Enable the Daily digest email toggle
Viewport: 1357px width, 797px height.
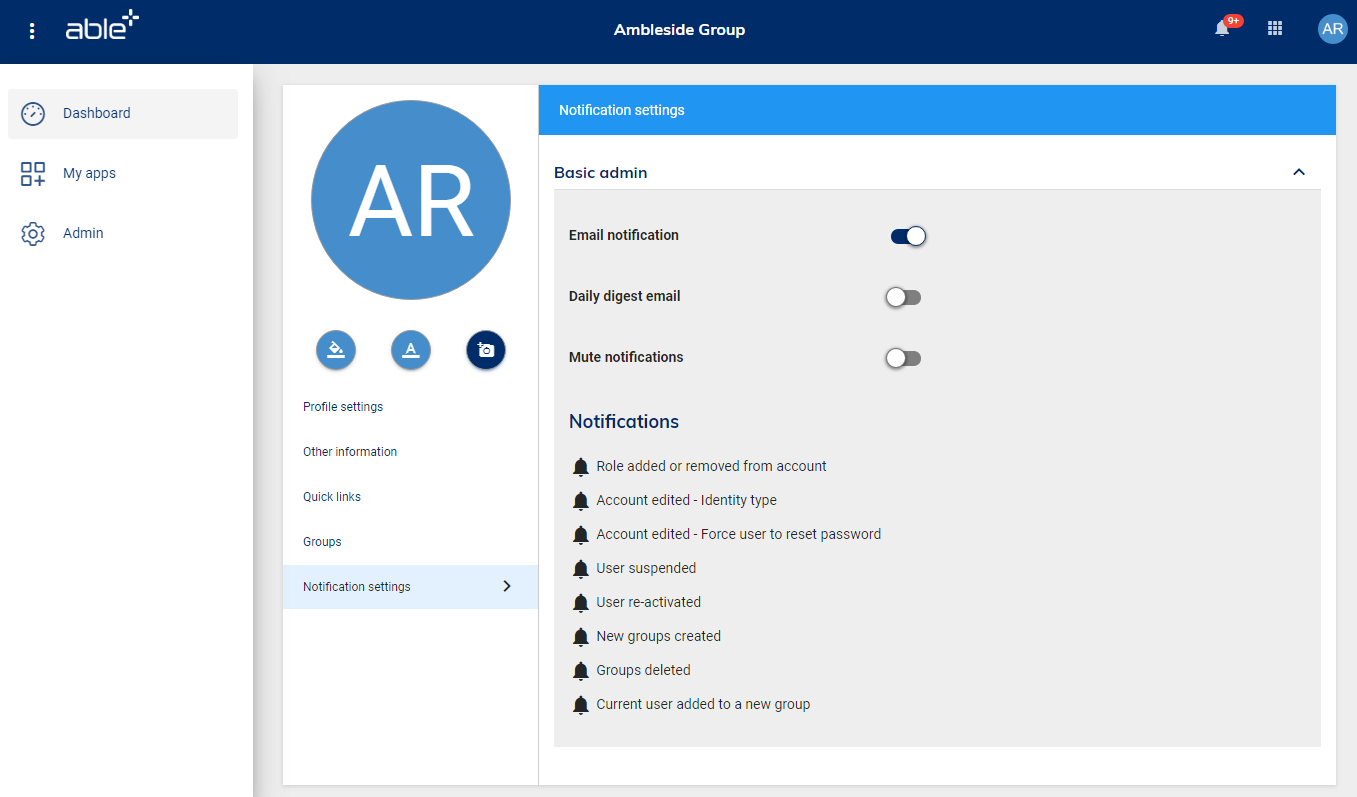click(903, 297)
